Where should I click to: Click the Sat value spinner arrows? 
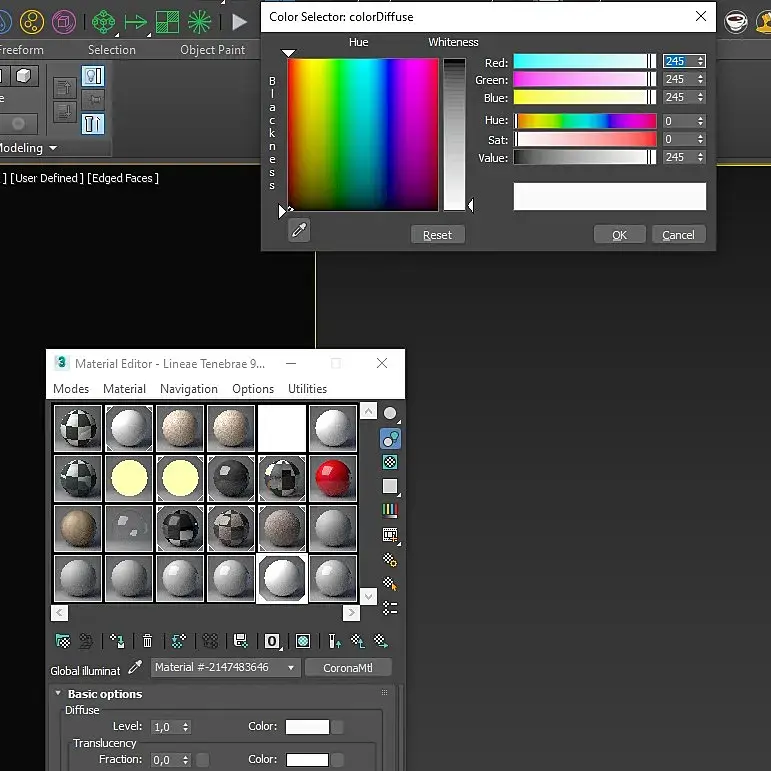click(x=700, y=139)
